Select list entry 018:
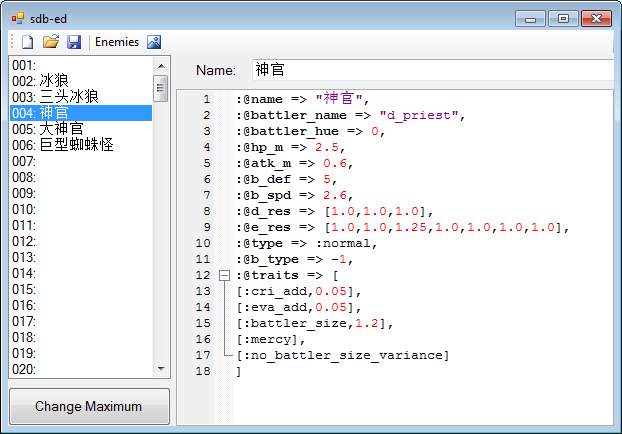622x434 pixels. 81,337
